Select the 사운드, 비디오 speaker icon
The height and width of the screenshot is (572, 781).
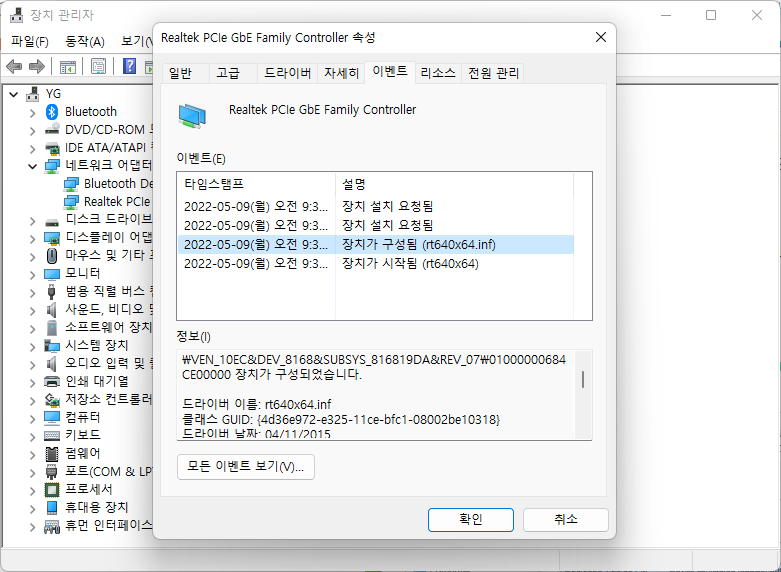[52, 310]
